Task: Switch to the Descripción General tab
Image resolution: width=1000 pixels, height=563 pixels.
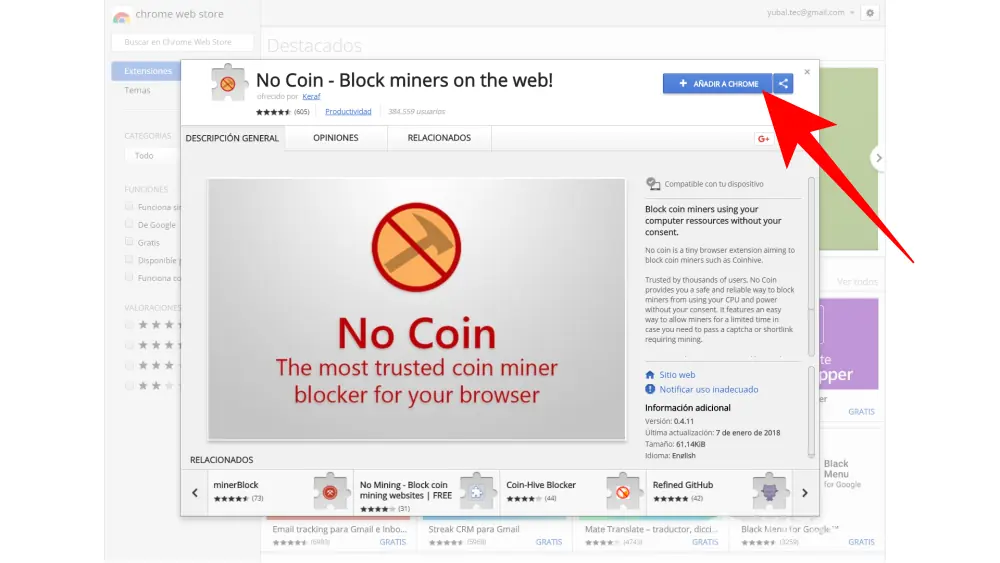Action: [232, 138]
